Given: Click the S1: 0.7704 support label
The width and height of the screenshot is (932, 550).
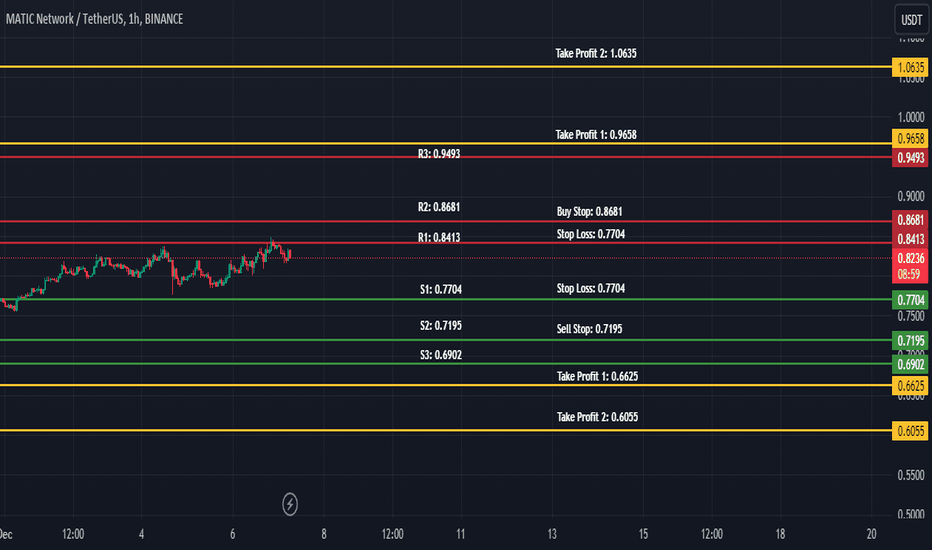Looking at the screenshot, I should (440, 290).
